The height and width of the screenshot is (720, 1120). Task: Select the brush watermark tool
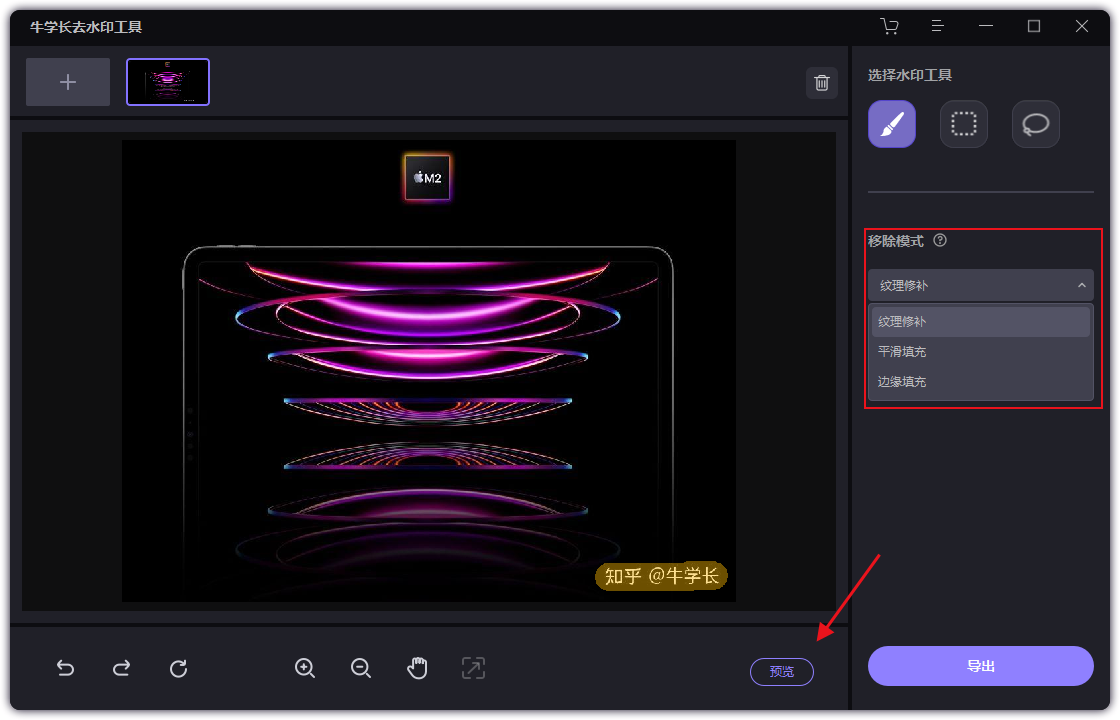click(x=891, y=124)
